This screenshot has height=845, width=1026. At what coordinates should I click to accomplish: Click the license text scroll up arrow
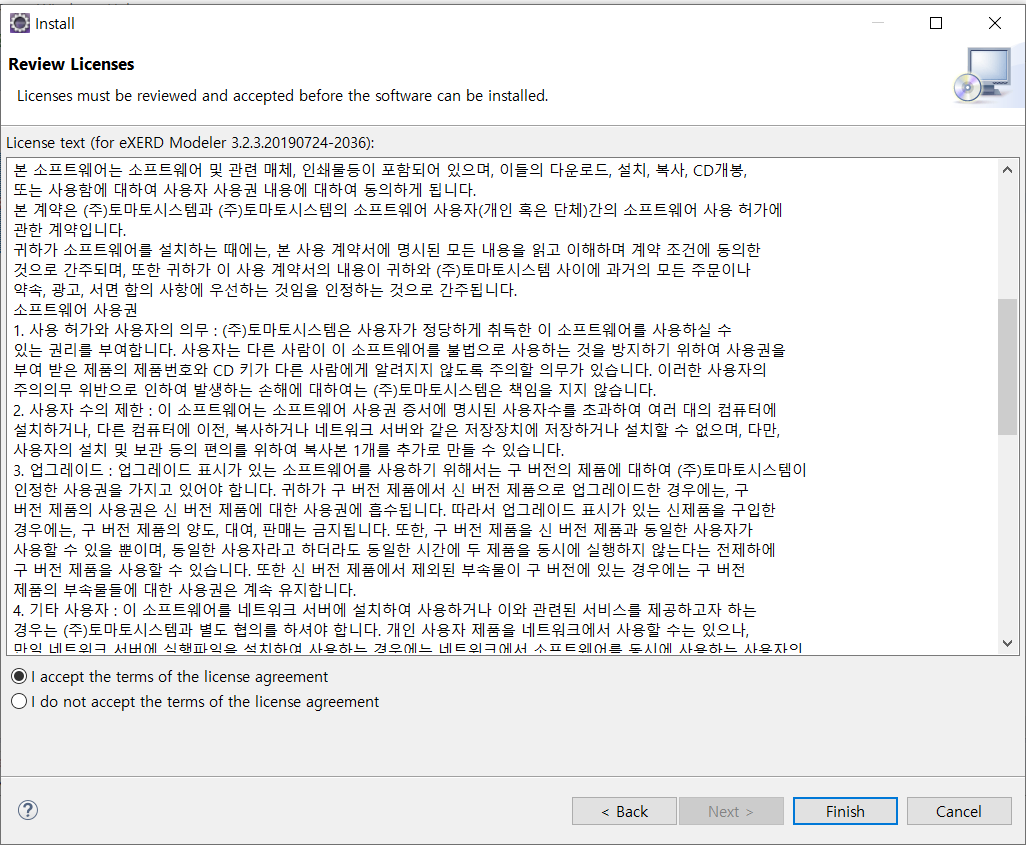1008,170
